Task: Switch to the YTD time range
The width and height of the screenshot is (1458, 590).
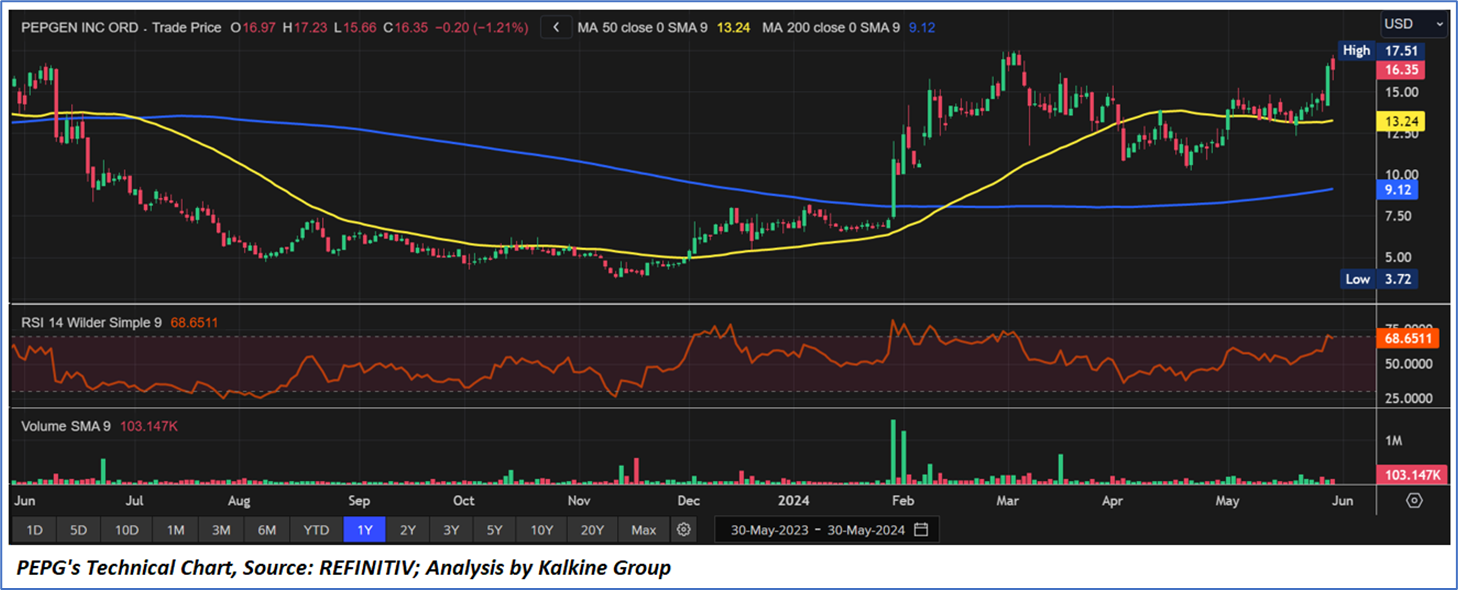Action: pyautogui.click(x=316, y=529)
